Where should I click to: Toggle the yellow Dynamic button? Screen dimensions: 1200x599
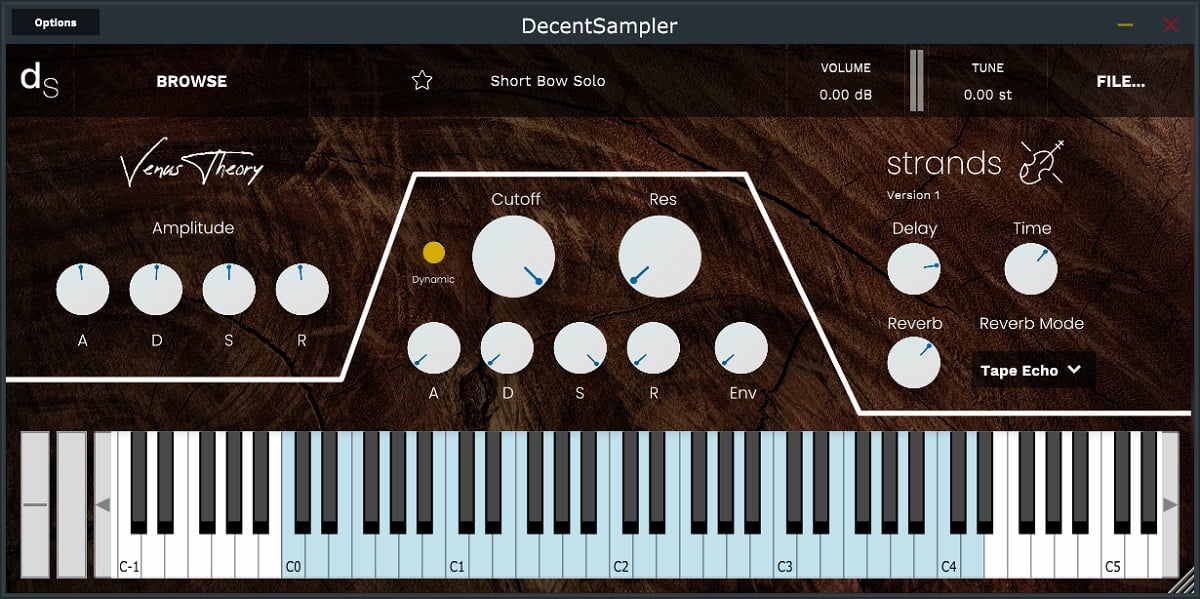(434, 252)
